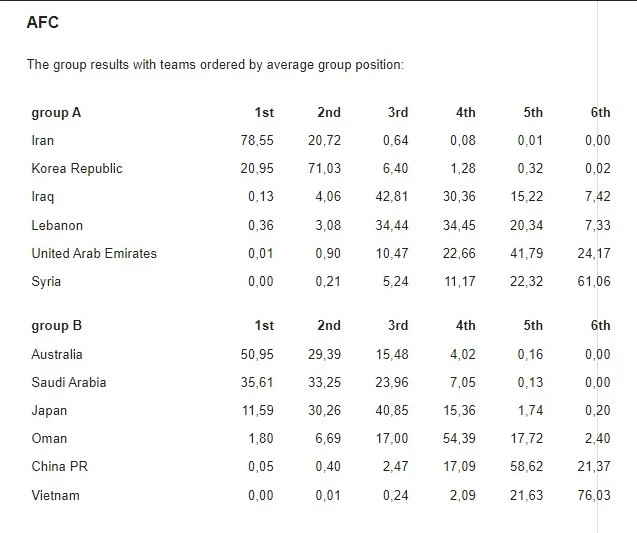Screen dimensions: 637x533
Task: Click Syria's 61,06 sixth-place value
Action: (596, 281)
